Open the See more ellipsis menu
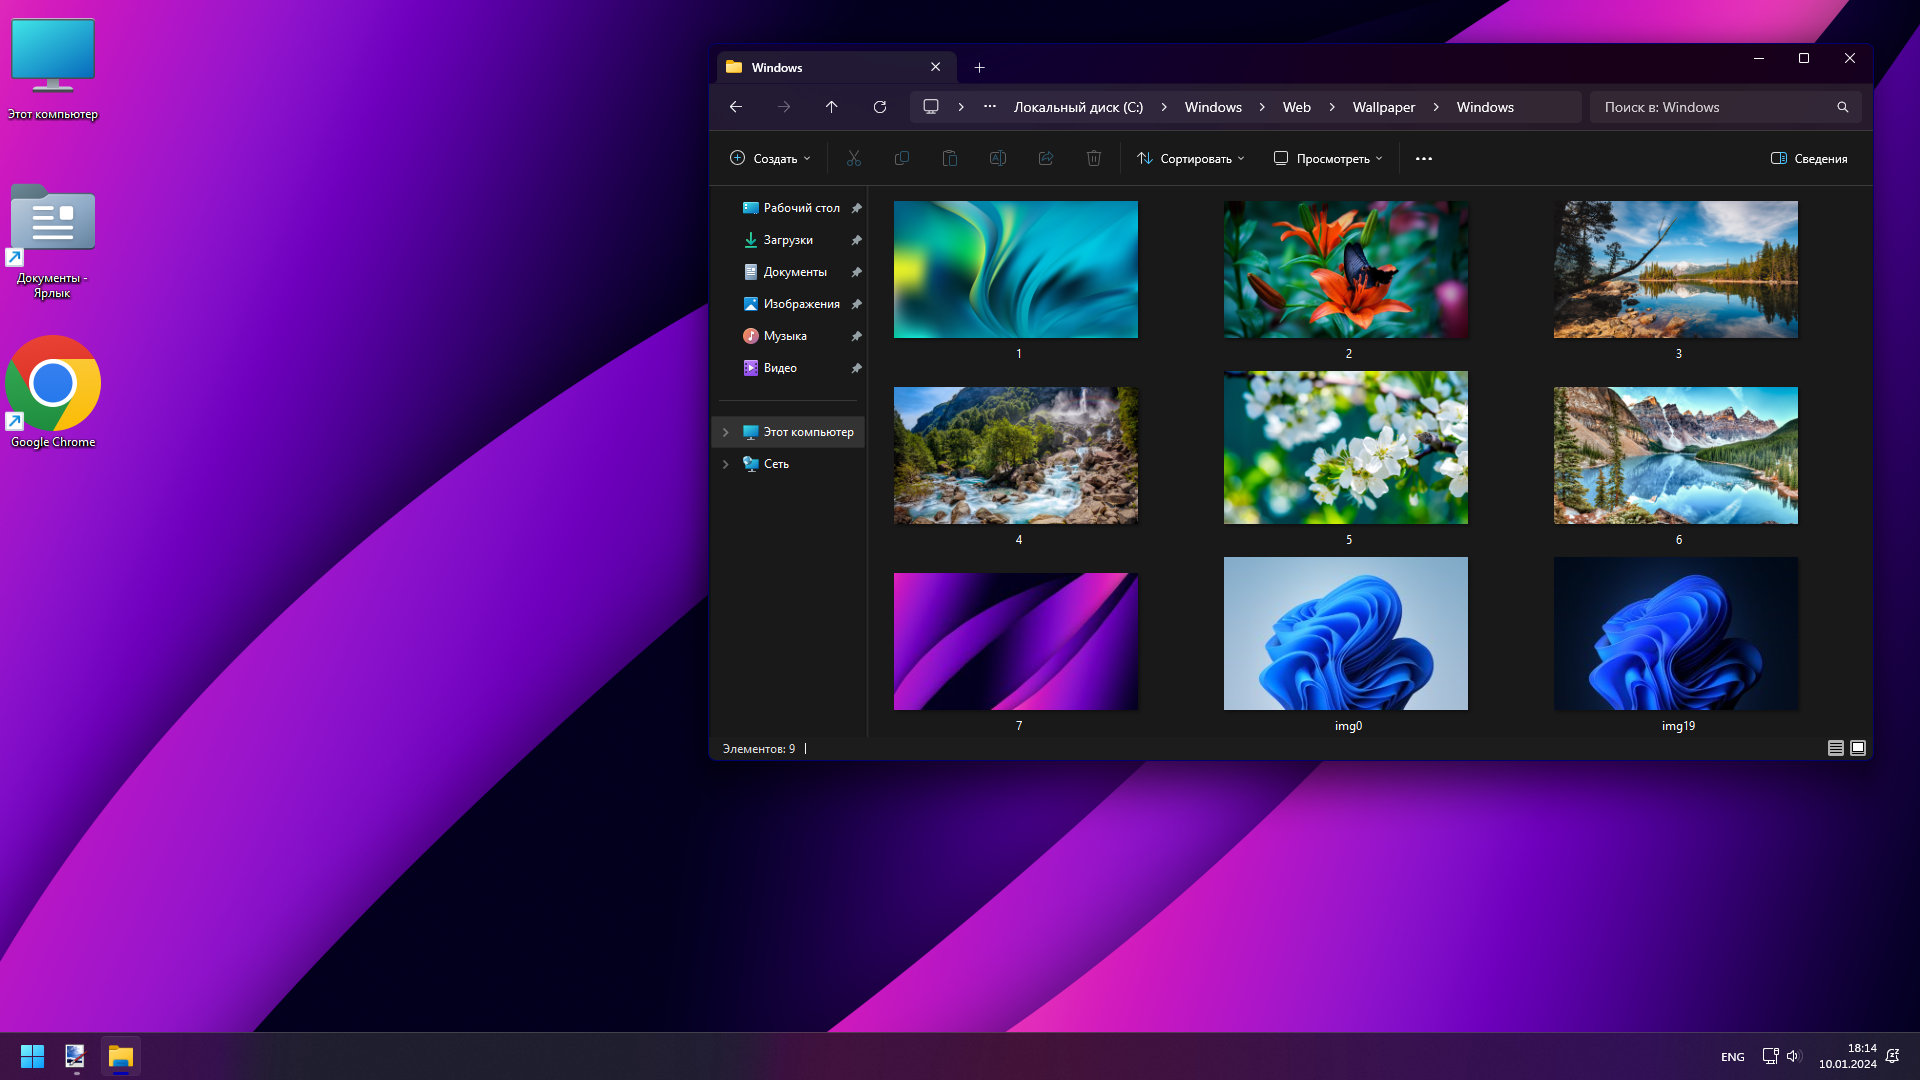Screen dimensions: 1920x1080 point(1424,158)
